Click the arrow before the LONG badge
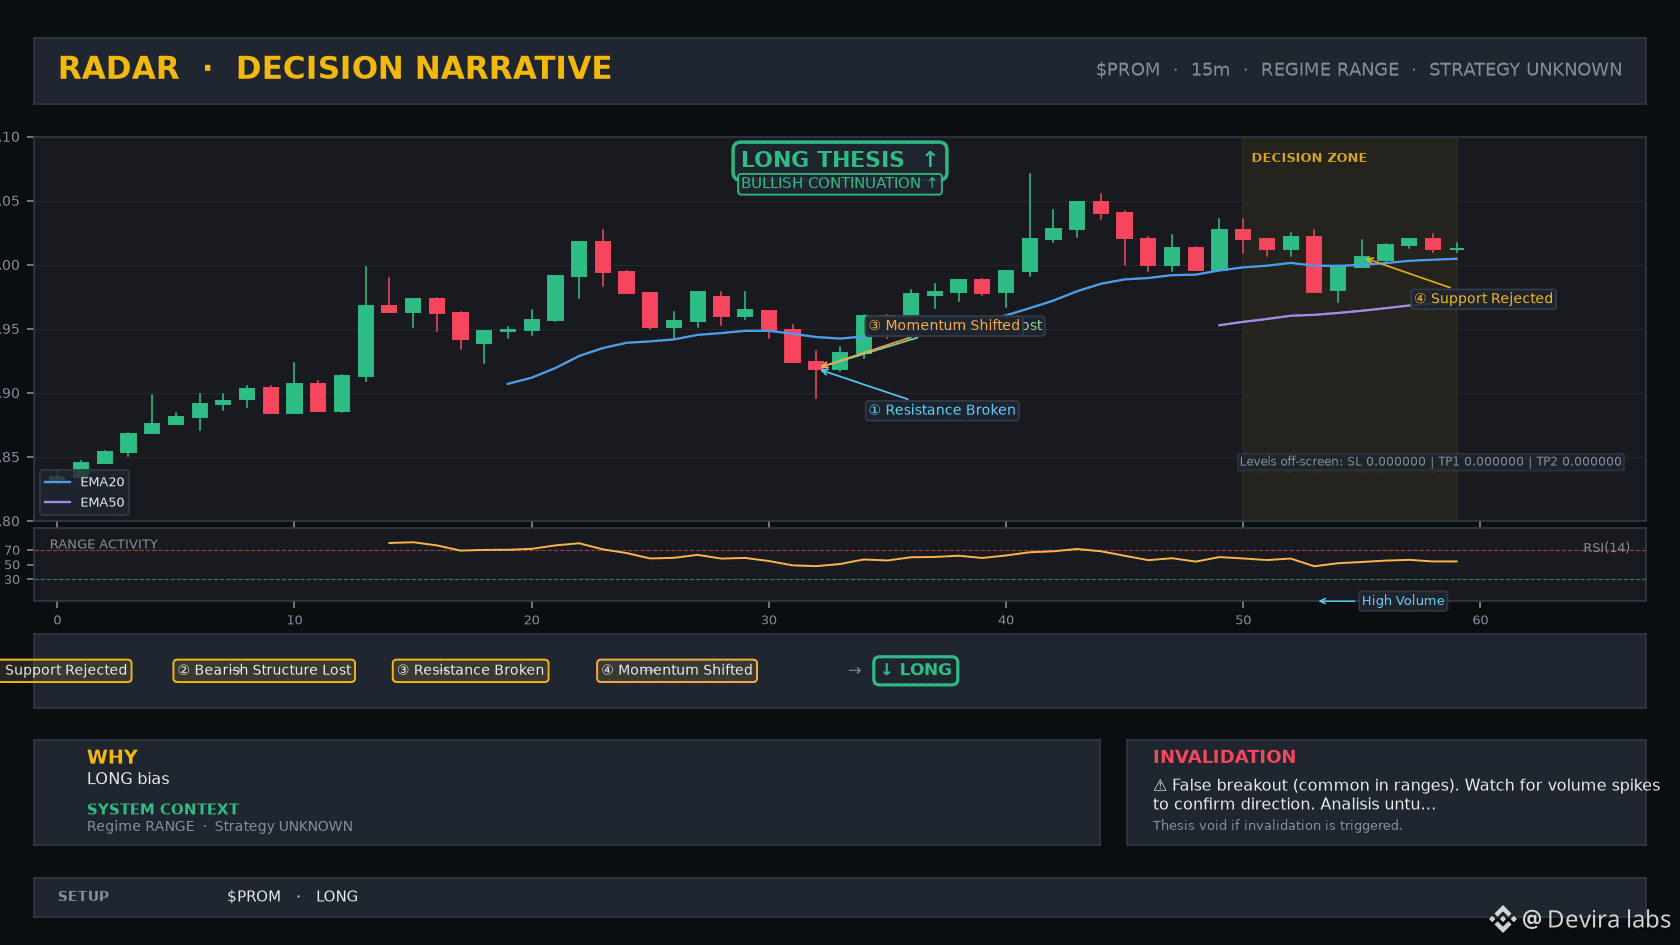The width and height of the screenshot is (1680, 945). point(854,670)
